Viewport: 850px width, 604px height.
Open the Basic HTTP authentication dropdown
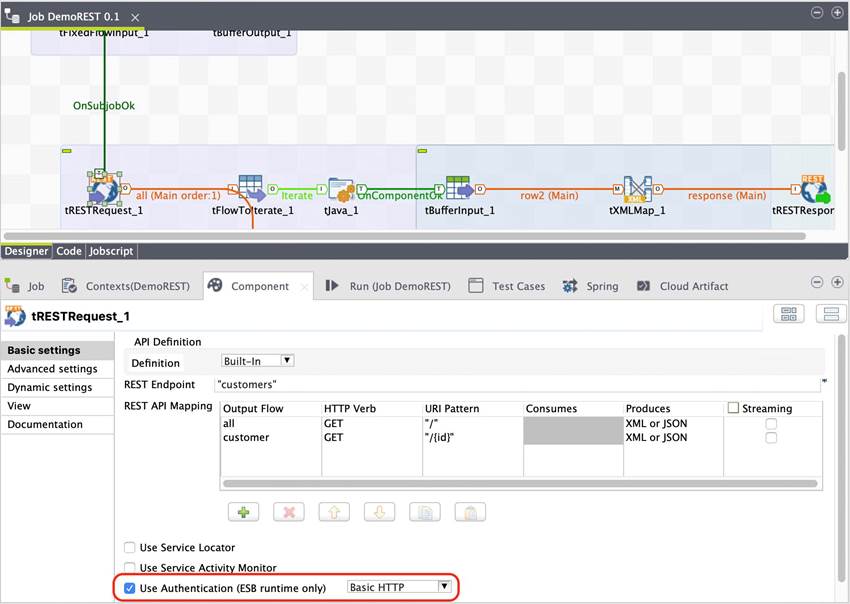point(444,587)
